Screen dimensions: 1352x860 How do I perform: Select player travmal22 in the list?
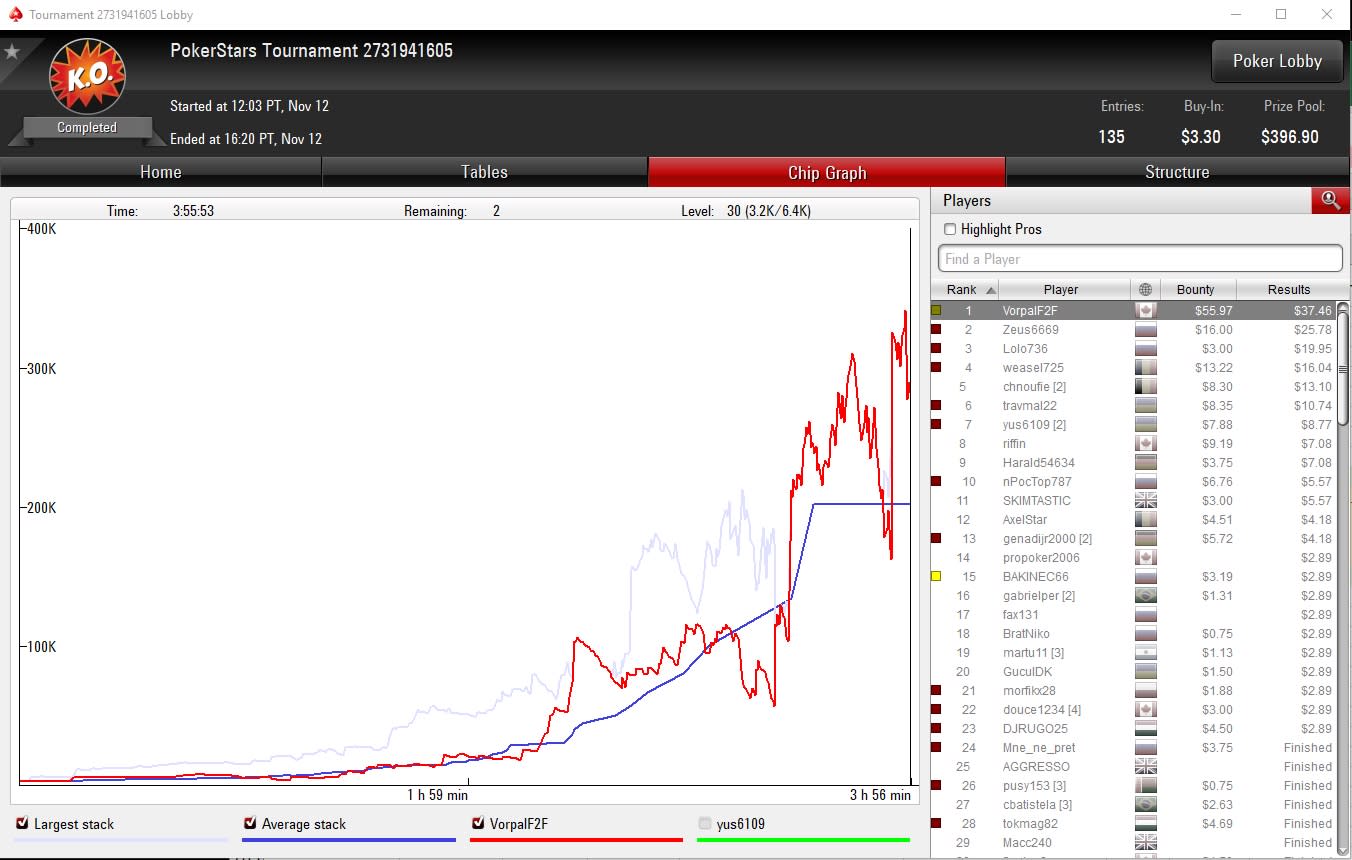coord(1134,406)
